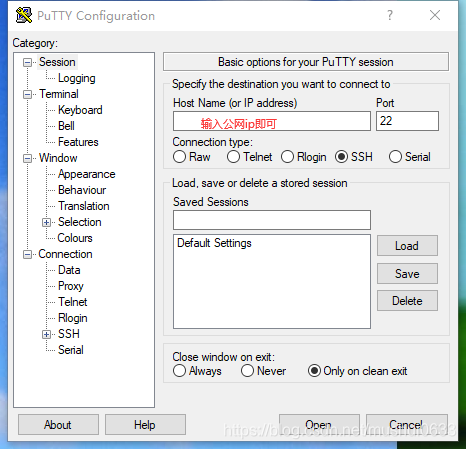Click the About button
This screenshot has width=466, height=449.
click(x=58, y=425)
